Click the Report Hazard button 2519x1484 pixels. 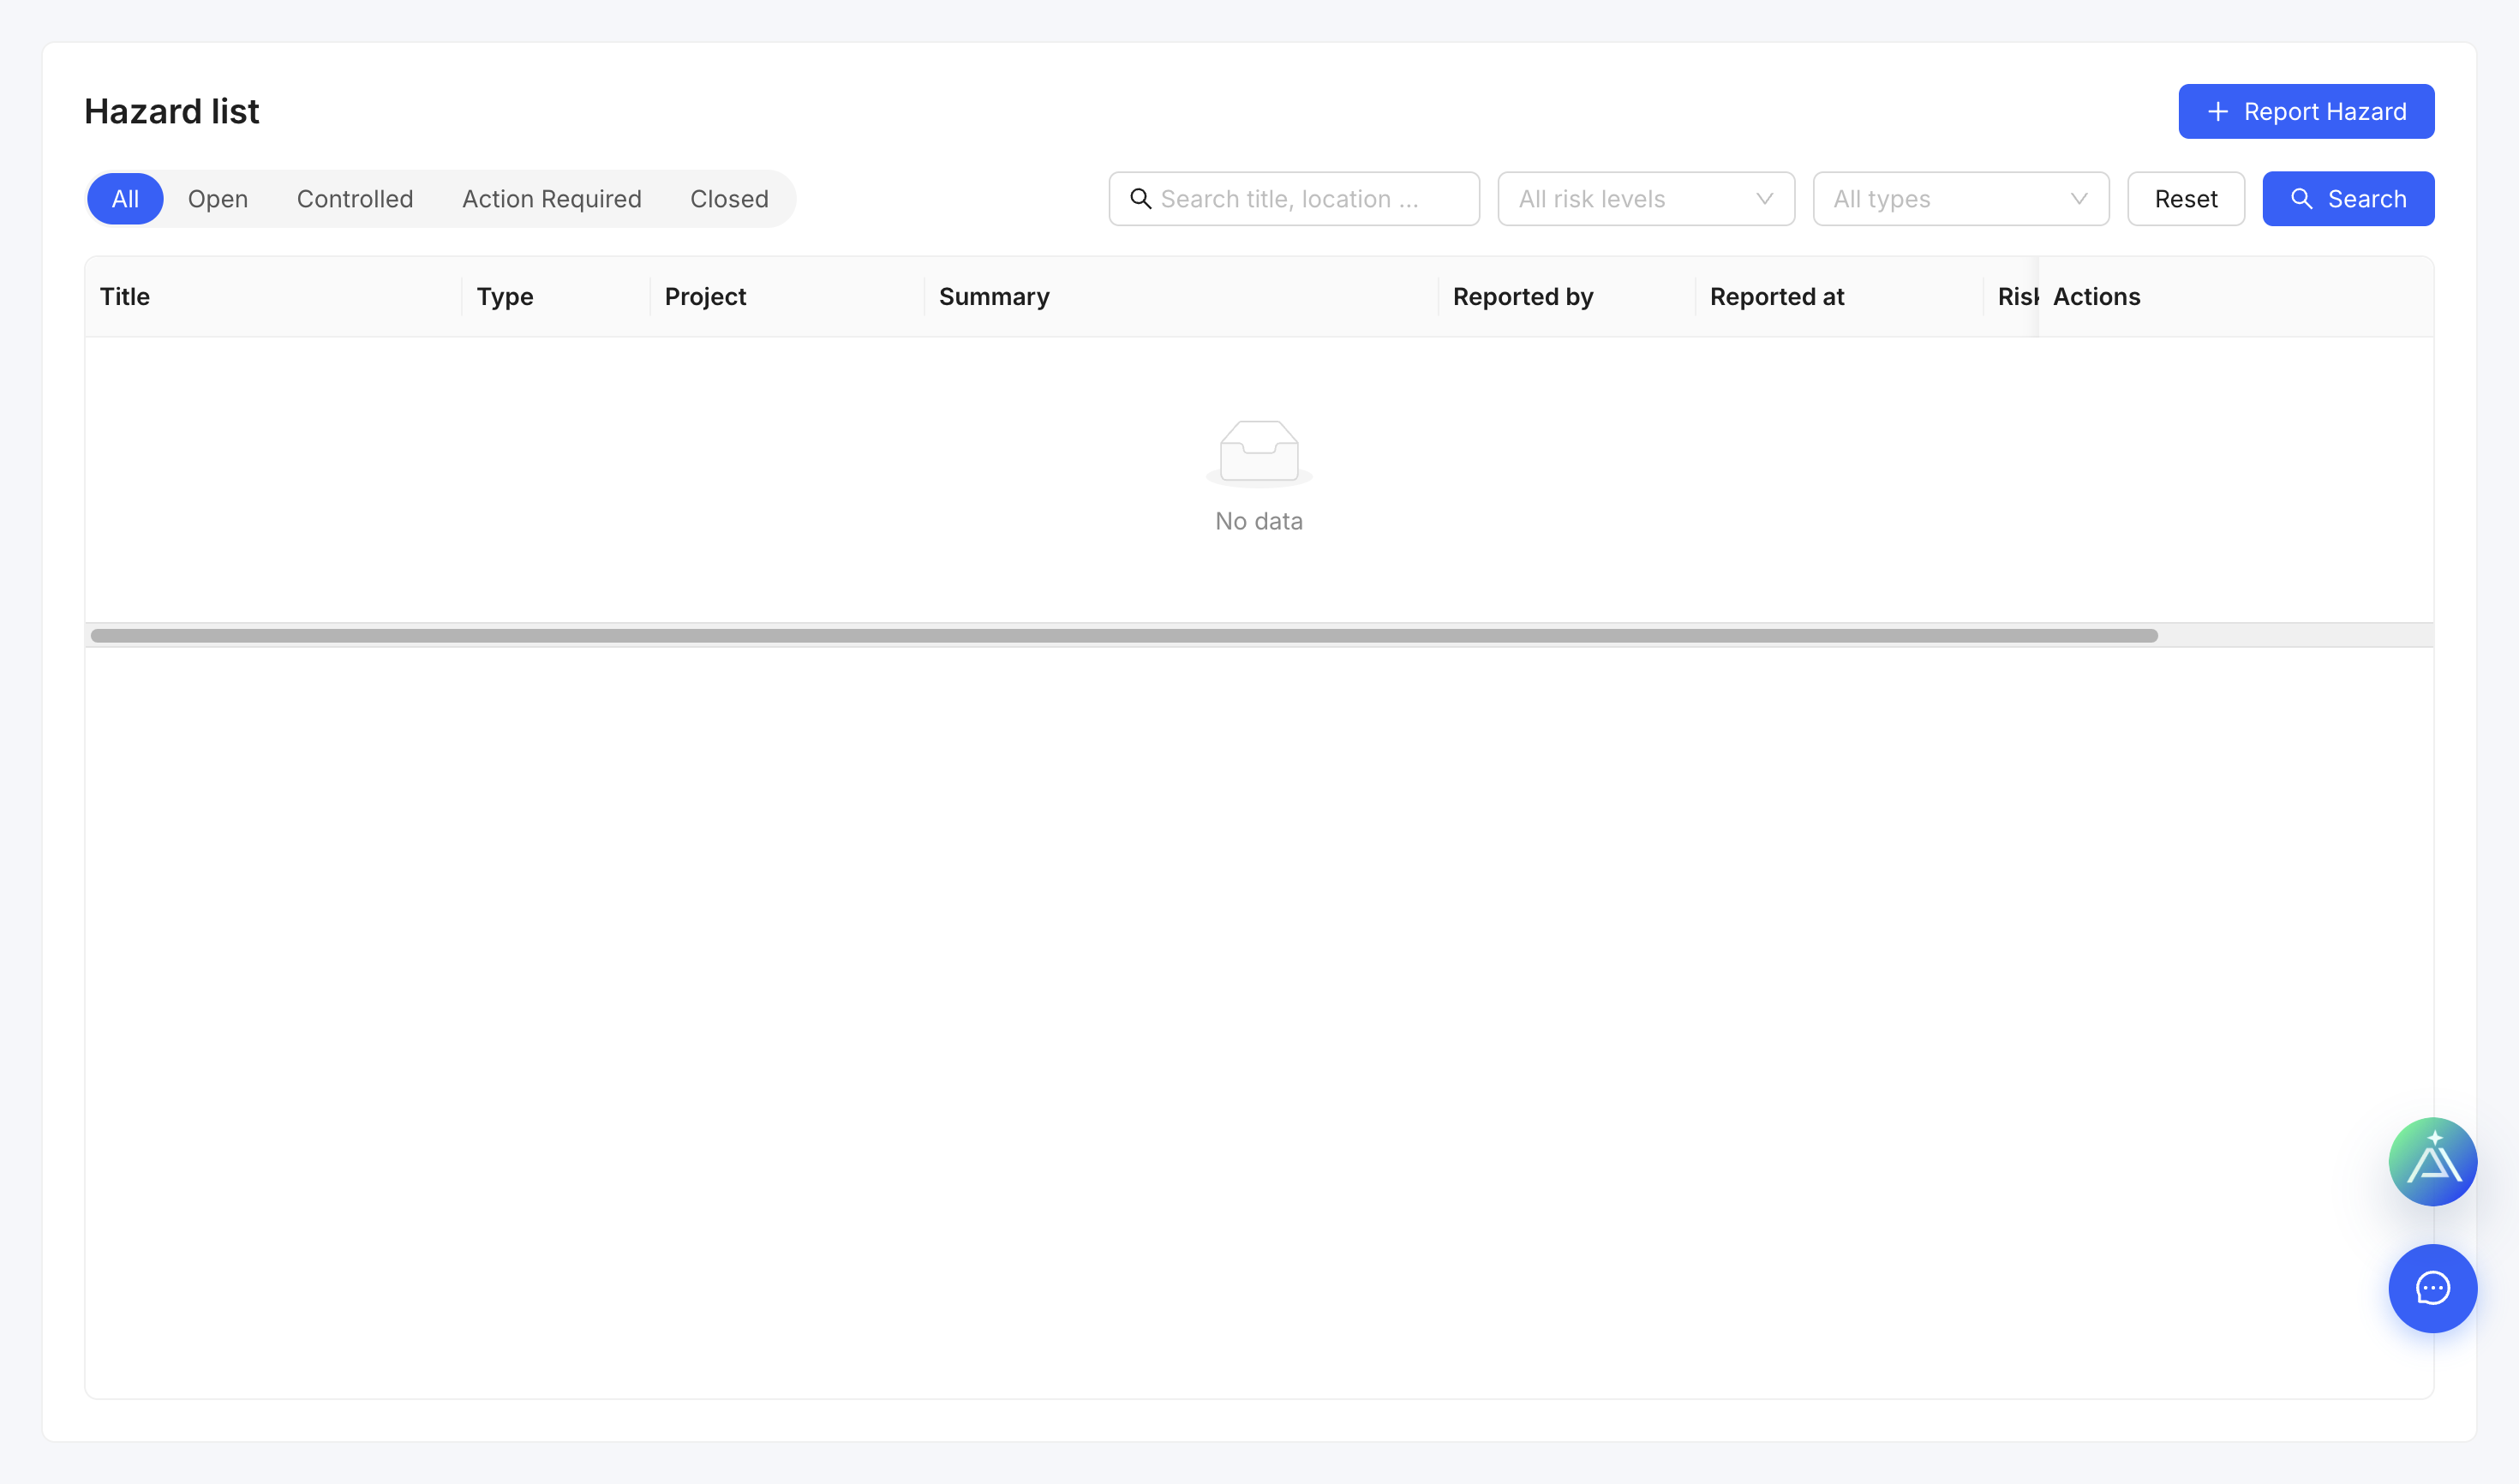click(x=2305, y=112)
